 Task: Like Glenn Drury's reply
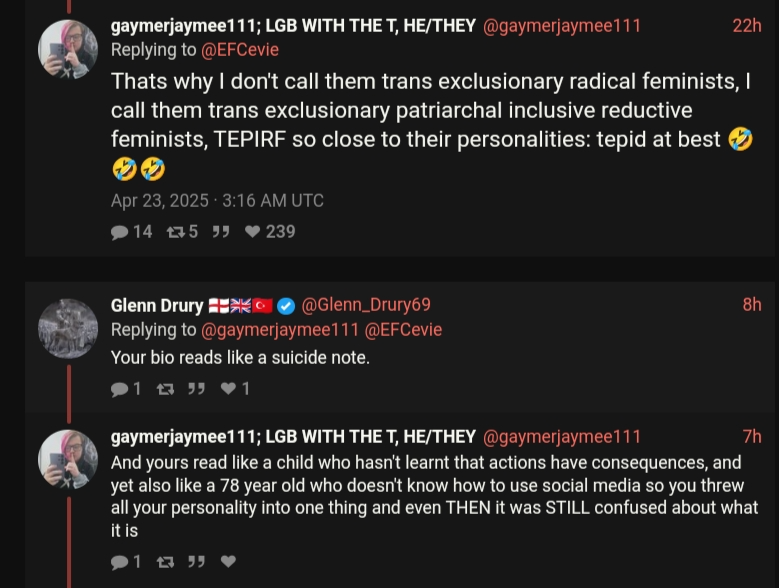click(x=228, y=389)
